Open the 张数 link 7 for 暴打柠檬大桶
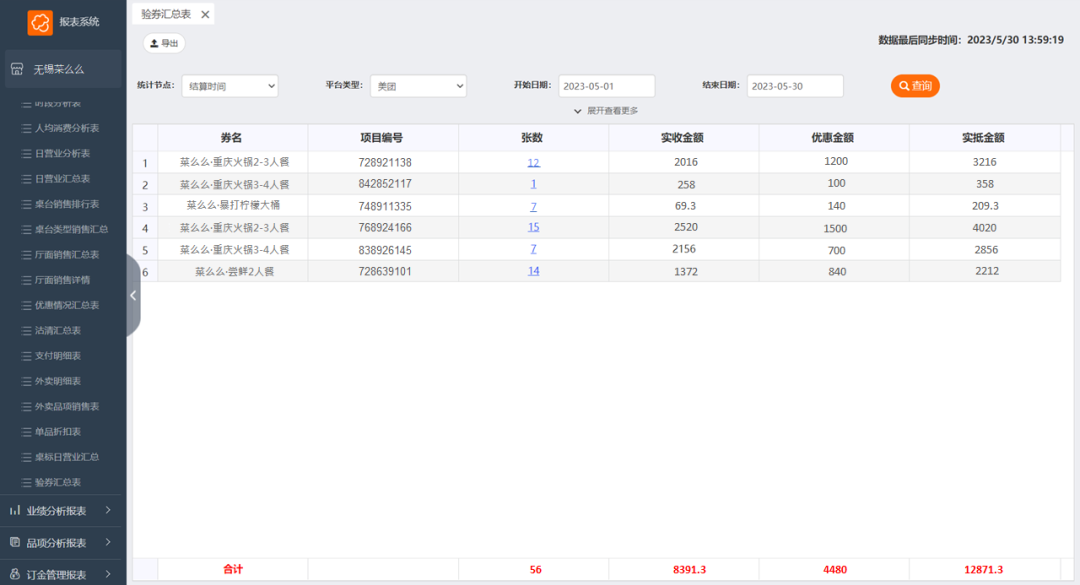 533,206
